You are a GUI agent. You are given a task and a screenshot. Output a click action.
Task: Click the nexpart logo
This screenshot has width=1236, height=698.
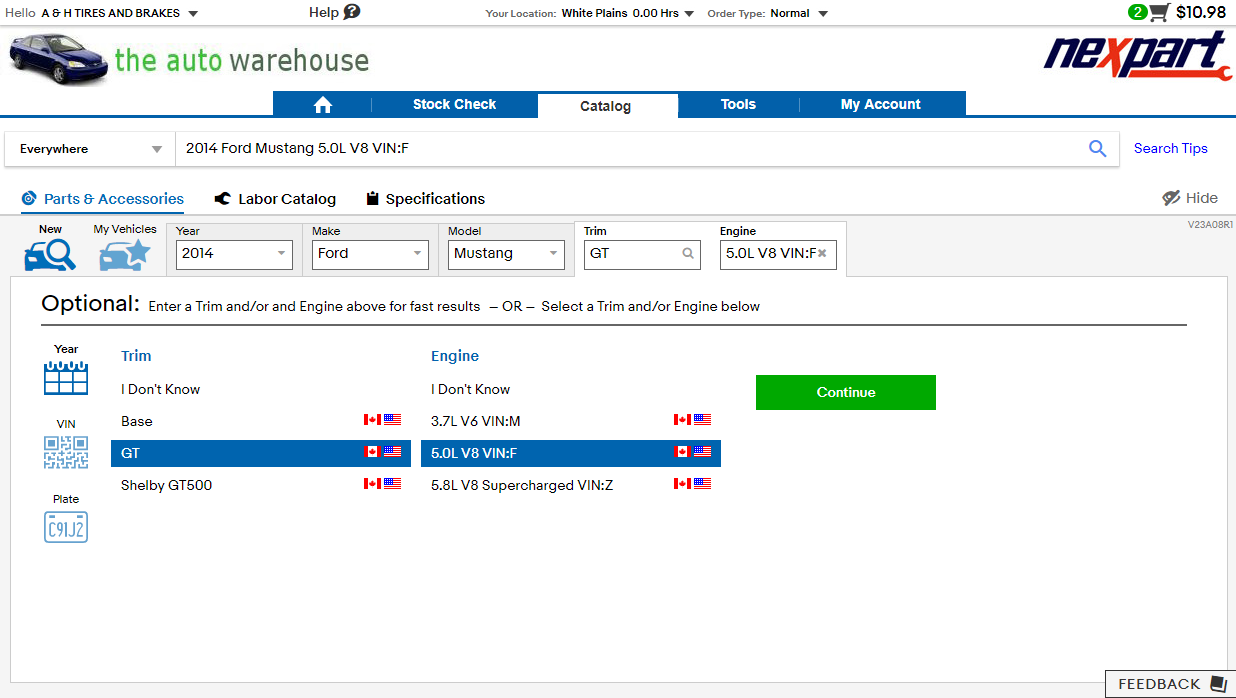[x=1137, y=56]
